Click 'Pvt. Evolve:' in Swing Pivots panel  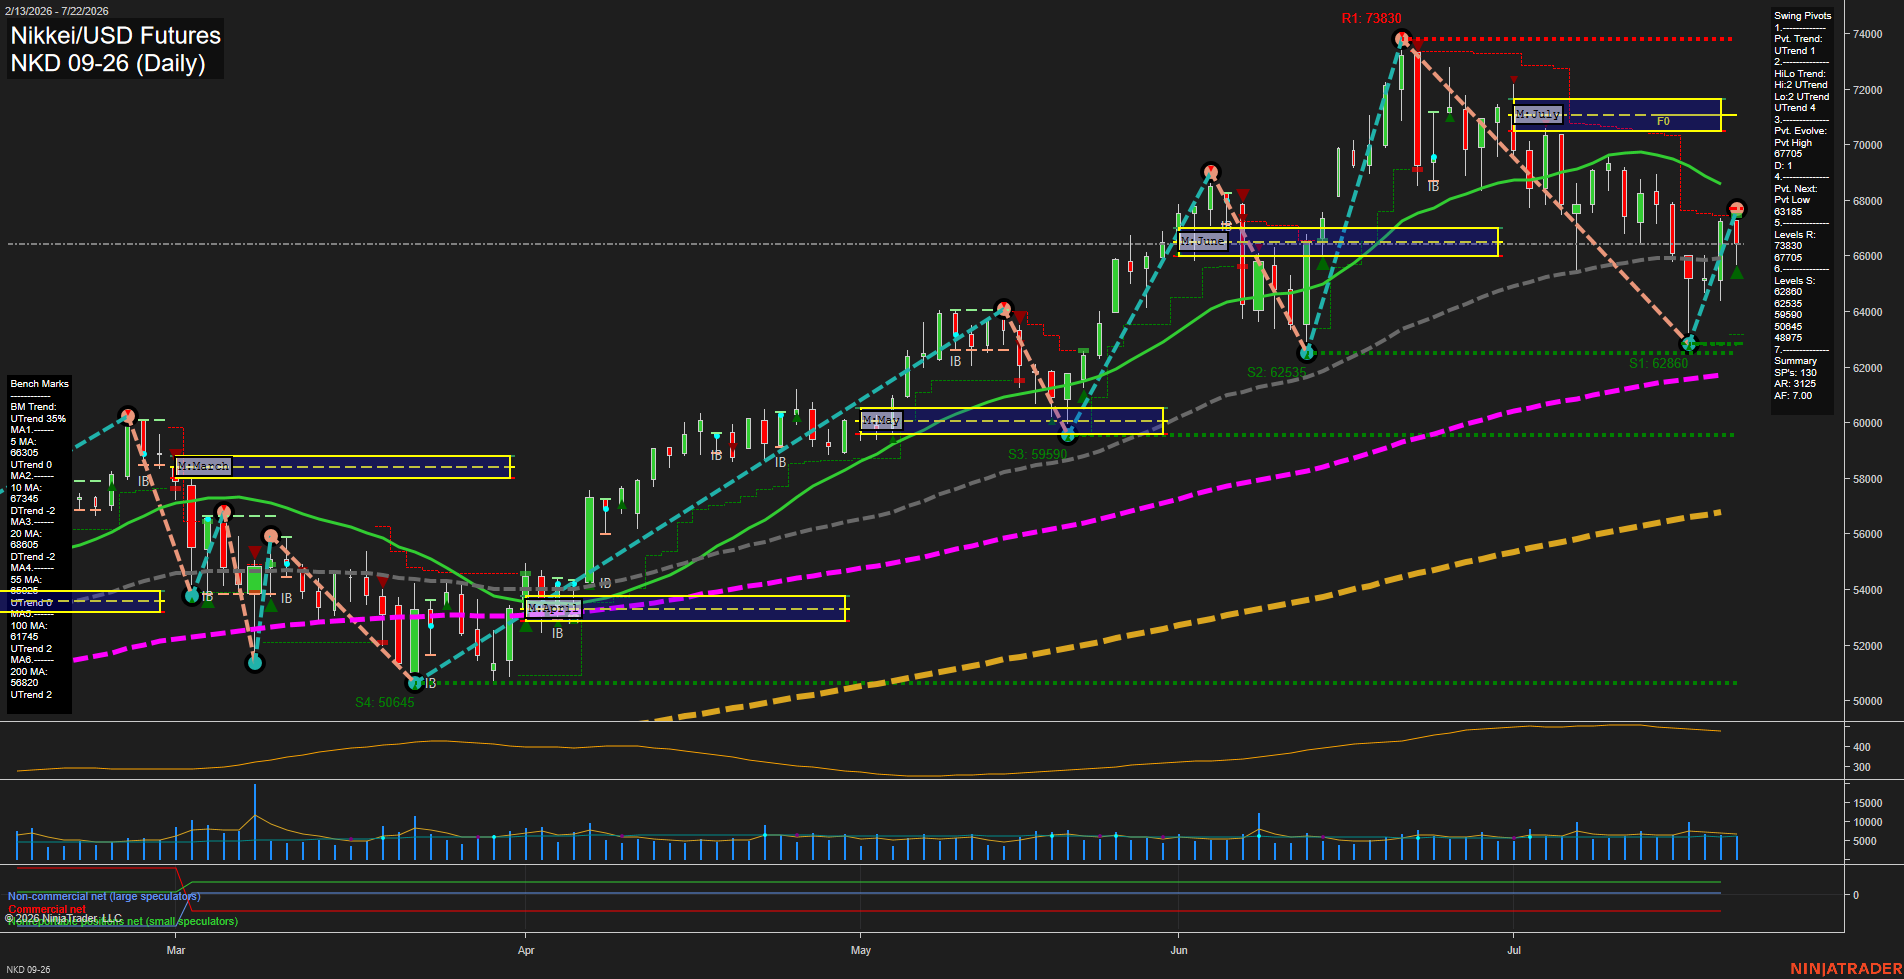click(1800, 131)
